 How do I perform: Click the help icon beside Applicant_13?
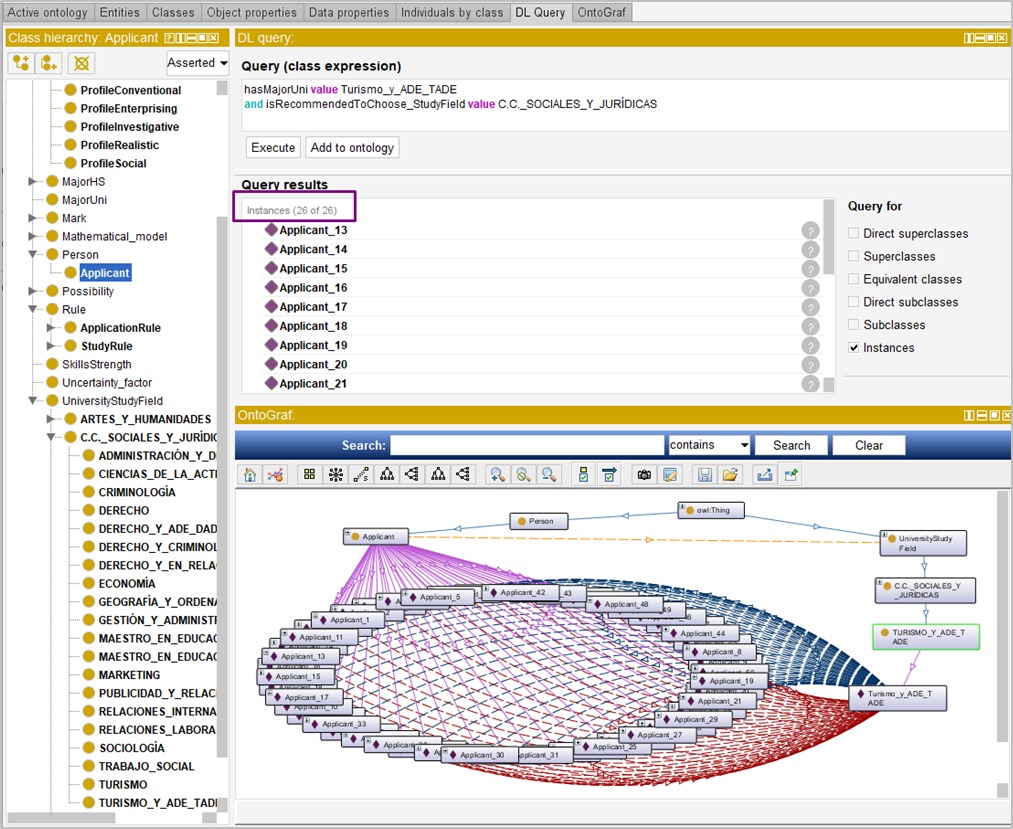coord(810,231)
